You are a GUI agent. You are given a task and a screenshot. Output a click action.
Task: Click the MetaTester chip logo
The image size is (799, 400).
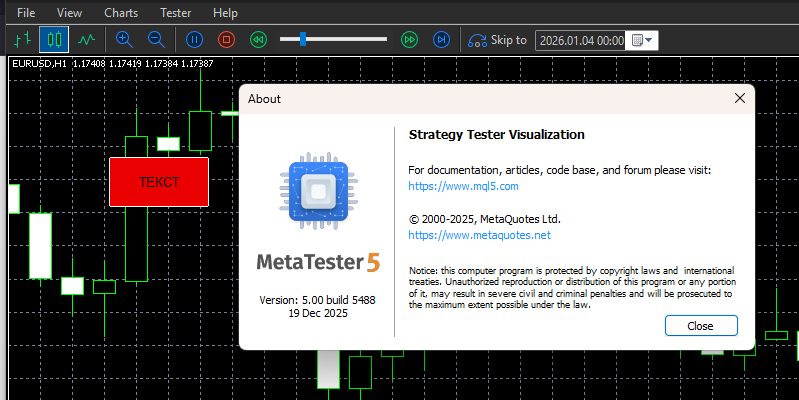point(318,191)
